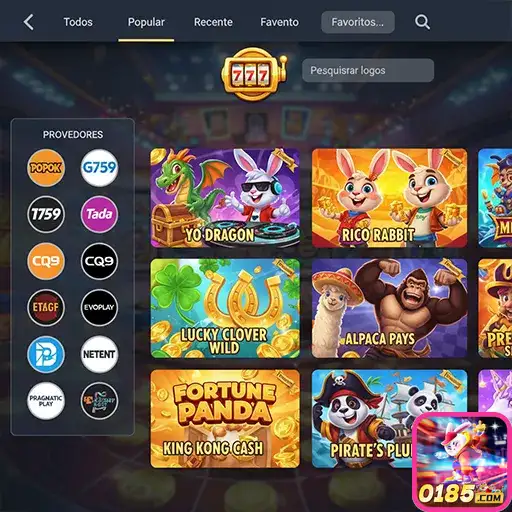Select the Evoplay provider logo
Viewport: 512px width, 512px height.
point(99,307)
